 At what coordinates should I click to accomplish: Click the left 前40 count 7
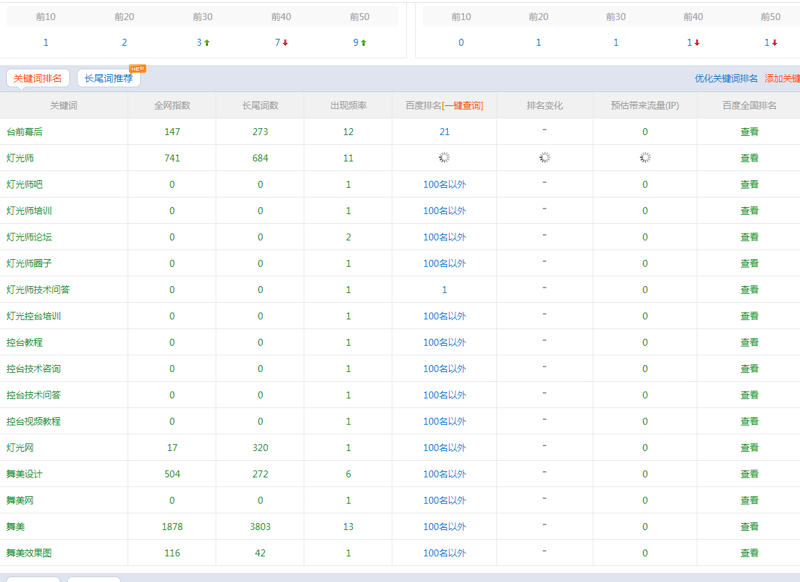pos(278,42)
